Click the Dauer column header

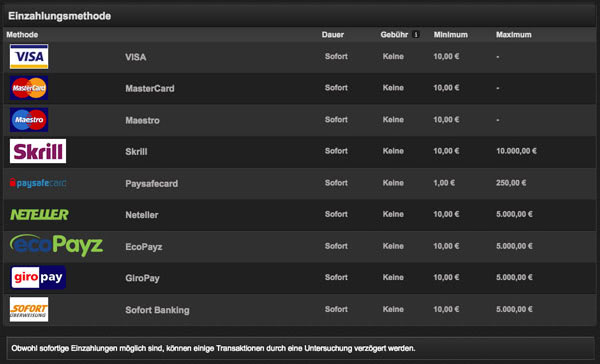[333, 34]
